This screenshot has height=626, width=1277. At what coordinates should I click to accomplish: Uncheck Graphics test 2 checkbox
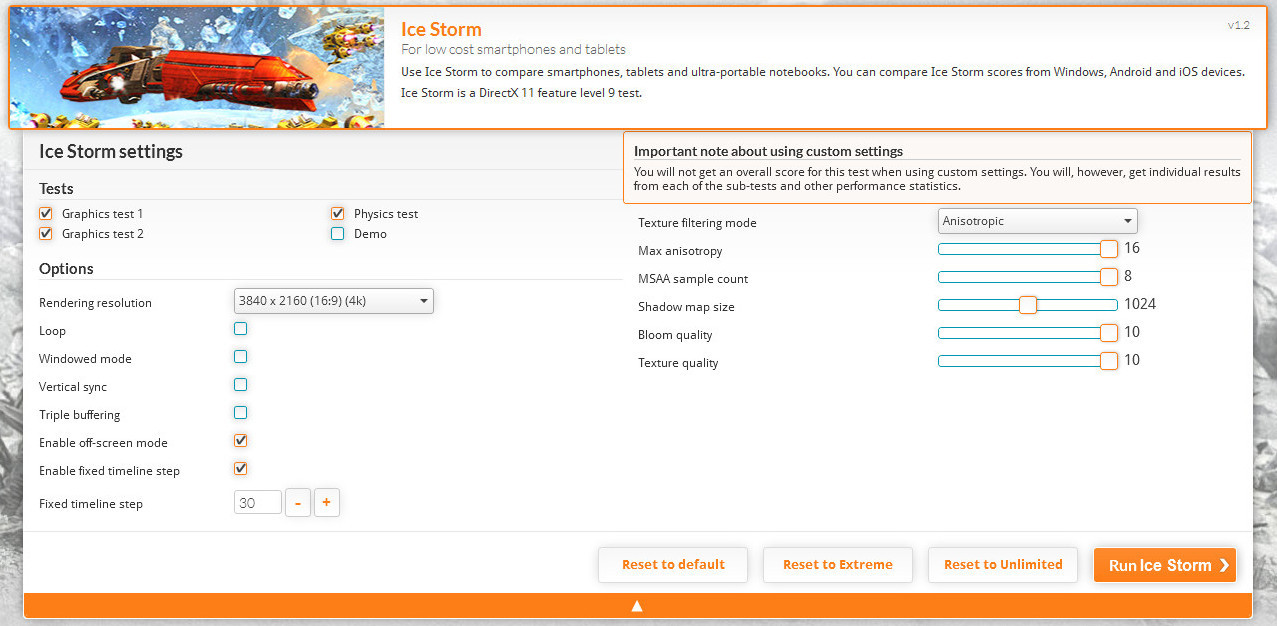(x=45, y=233)
